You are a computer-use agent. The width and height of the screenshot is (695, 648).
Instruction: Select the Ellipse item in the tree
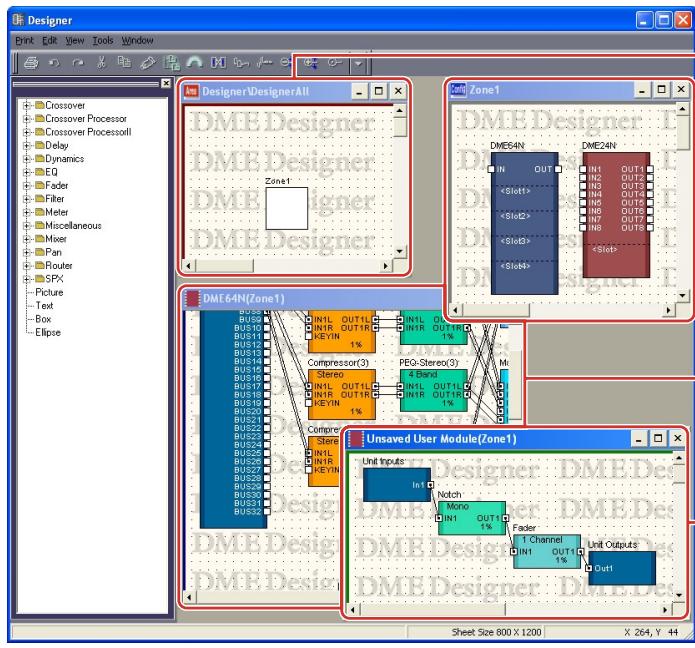point(48,332)
